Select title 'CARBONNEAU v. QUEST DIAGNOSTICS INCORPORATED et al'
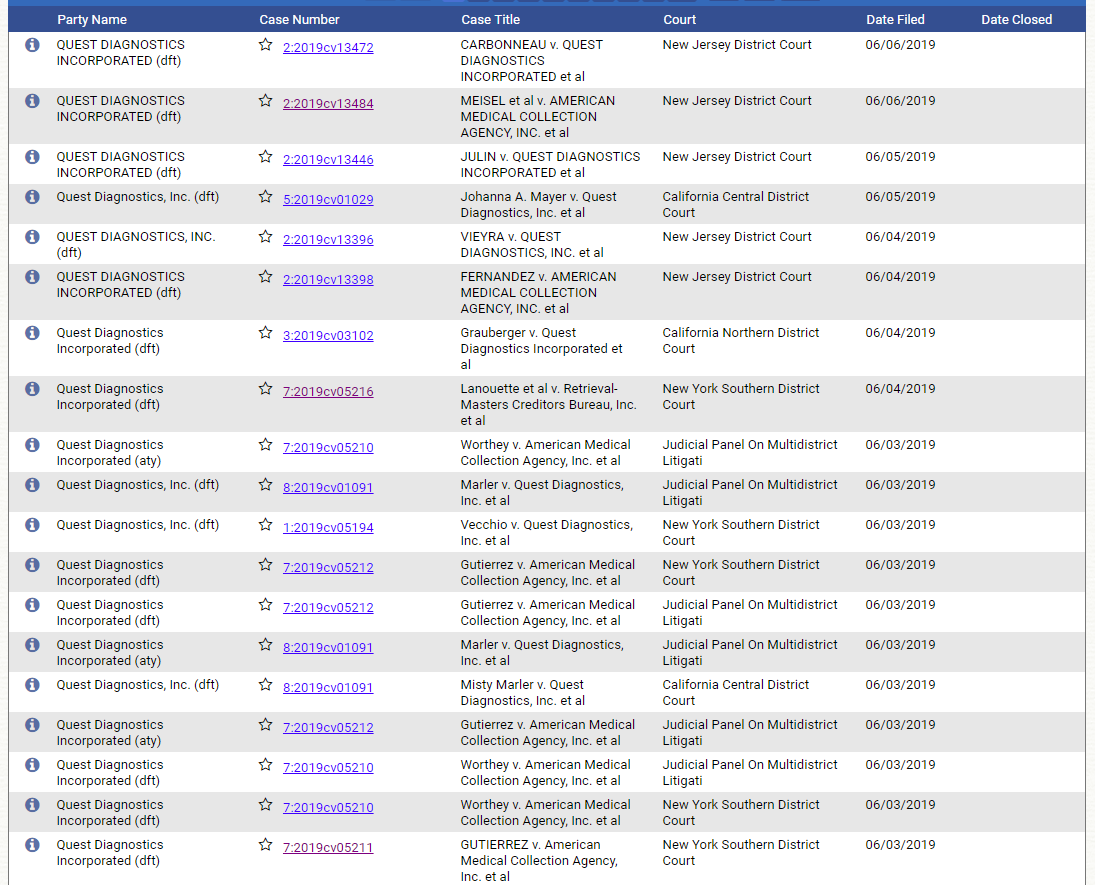Image resolution: width=1095 pixels, height=885 pixels. pyautogui.click(x=531, y=61)
